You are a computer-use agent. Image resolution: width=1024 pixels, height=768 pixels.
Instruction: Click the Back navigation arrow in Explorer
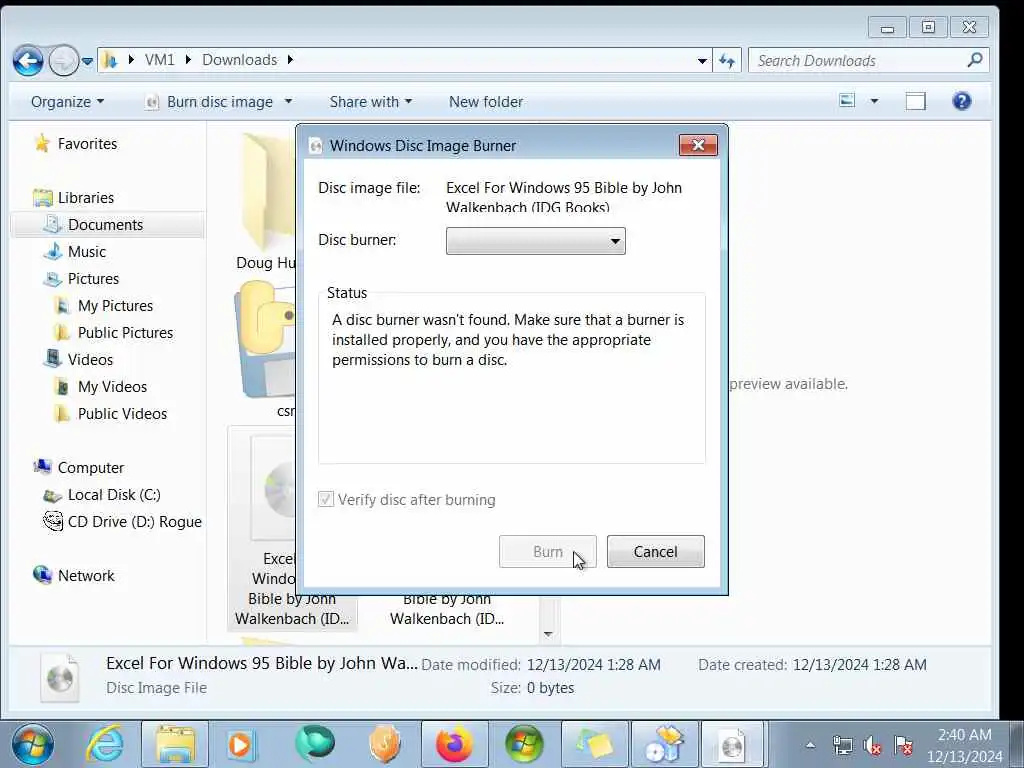28,61
